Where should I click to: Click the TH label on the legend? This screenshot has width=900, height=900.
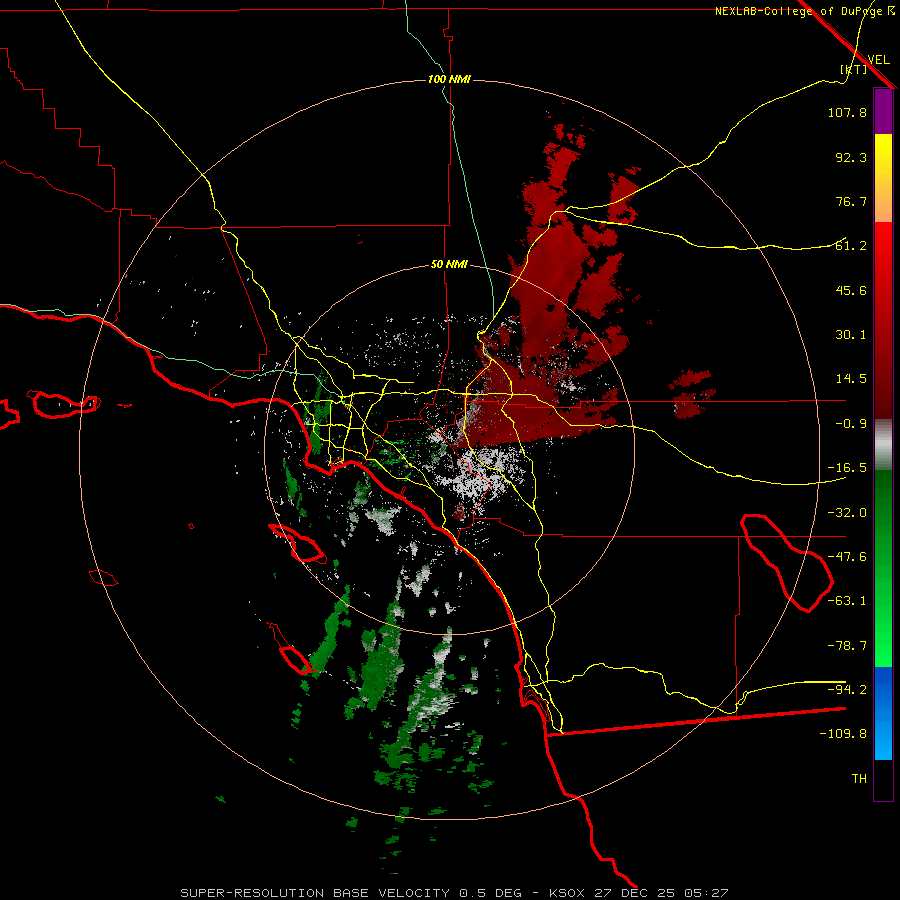(x=859, y=779)
